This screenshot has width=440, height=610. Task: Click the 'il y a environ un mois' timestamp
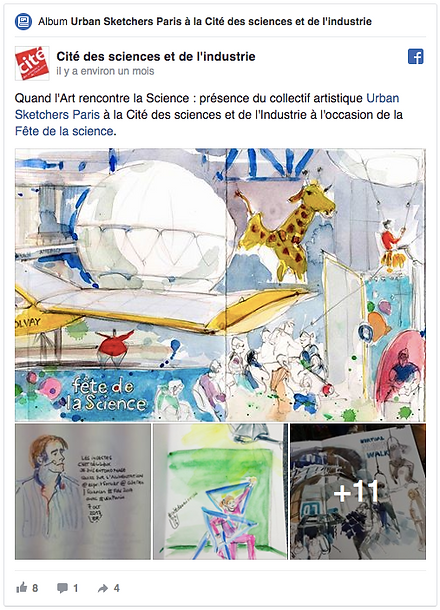click(105, 71)
